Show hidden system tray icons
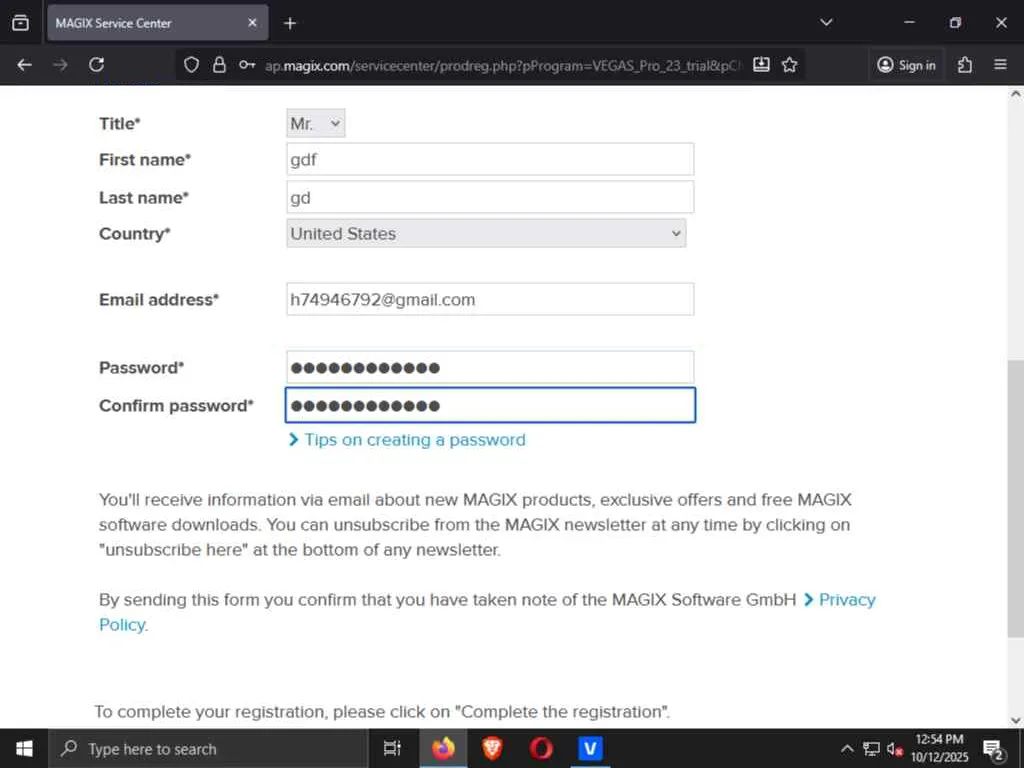 [x=847, y=748]
